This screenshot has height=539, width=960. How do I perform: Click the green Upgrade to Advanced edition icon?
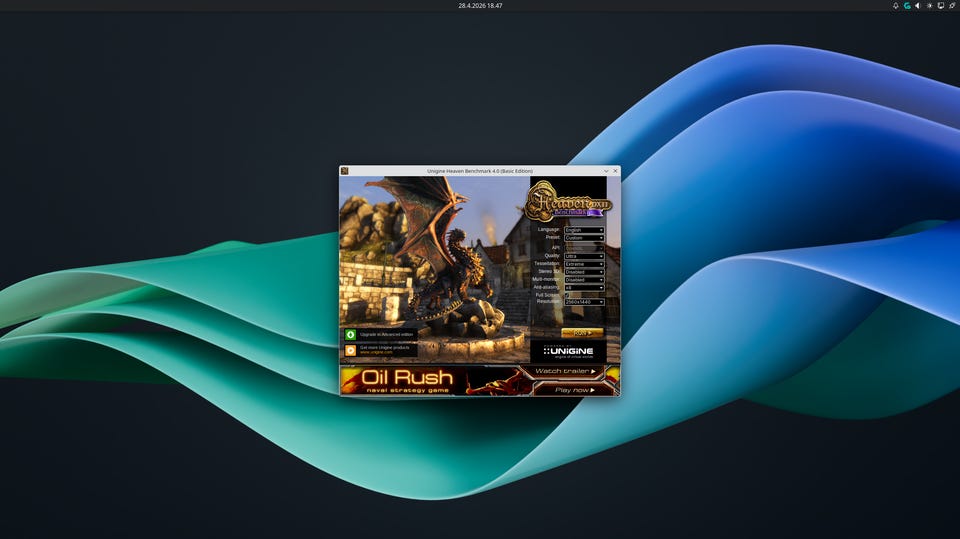tap(350, 334)
